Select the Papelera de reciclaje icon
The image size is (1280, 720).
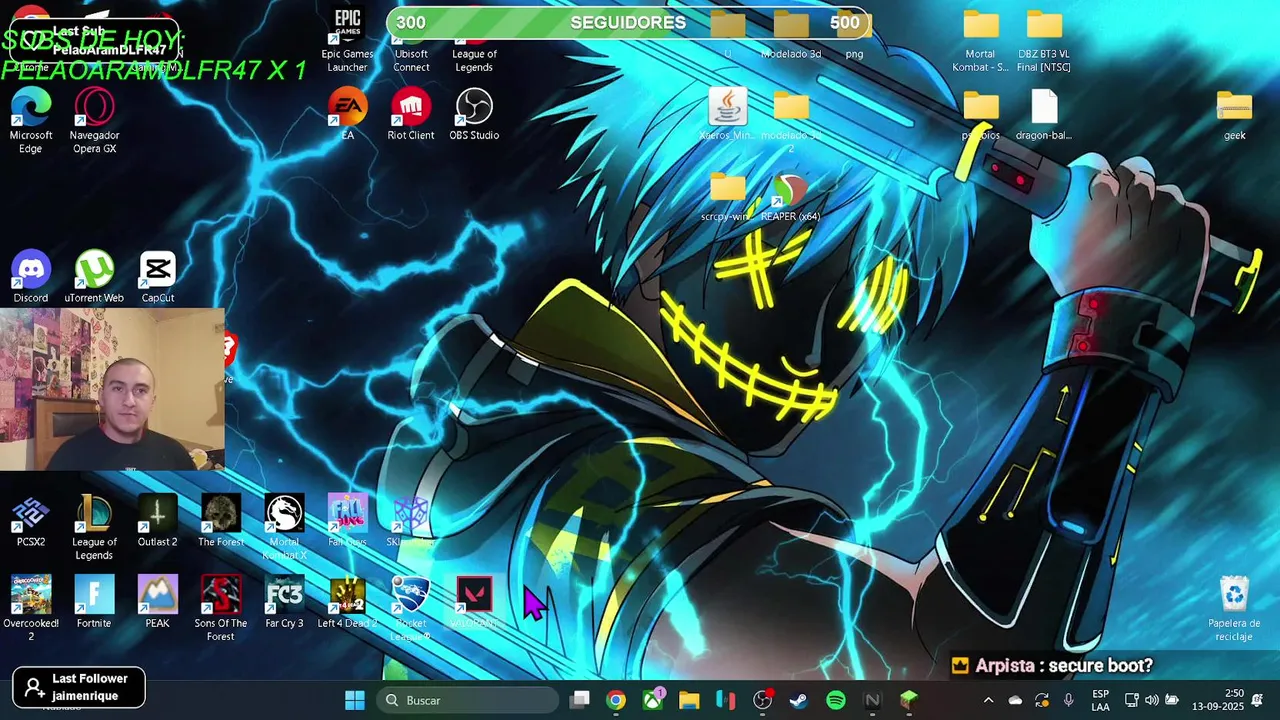(x=1234, y=609)
